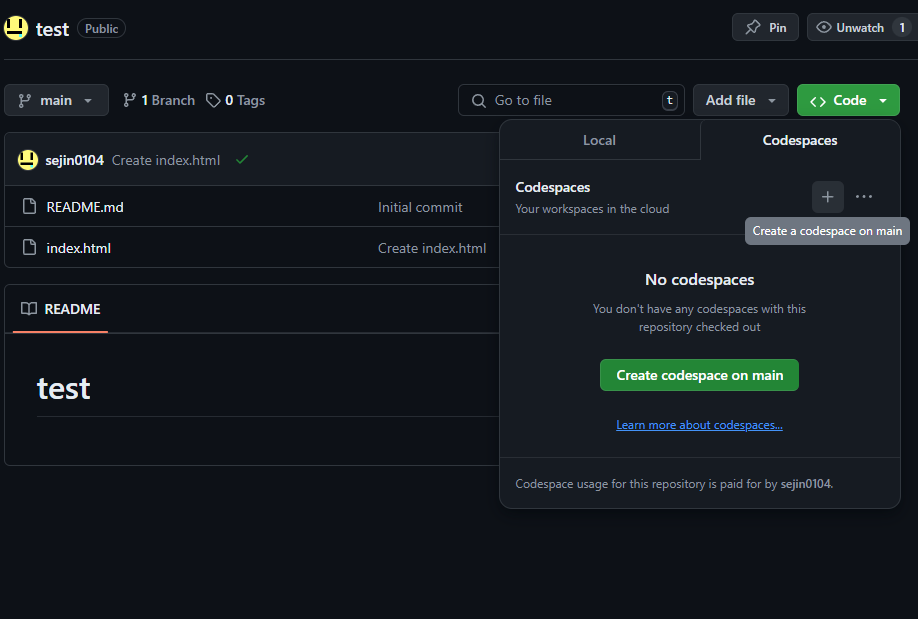Click the plus icon to create codespace
The height and width of the screenshot is (619, 918).
tap(827, 197)
